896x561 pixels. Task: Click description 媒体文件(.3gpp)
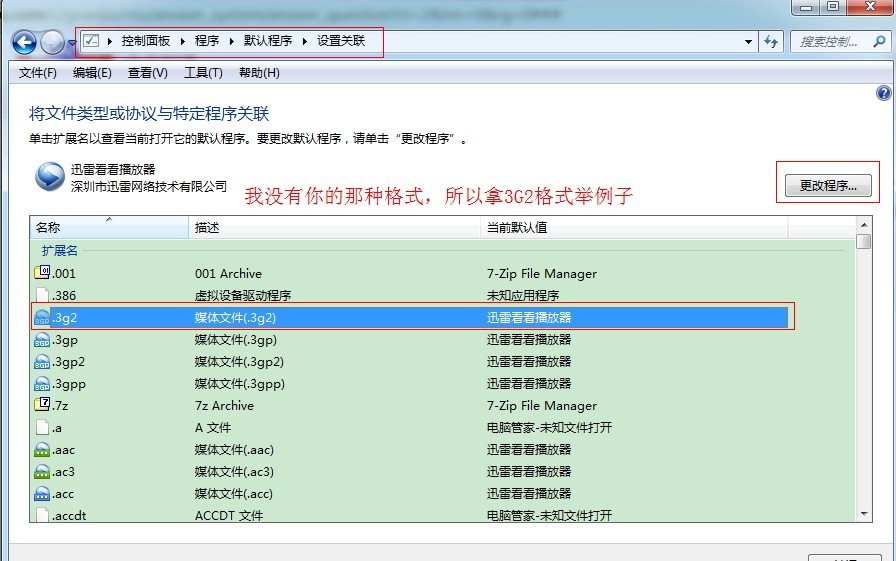click(239, 383)
